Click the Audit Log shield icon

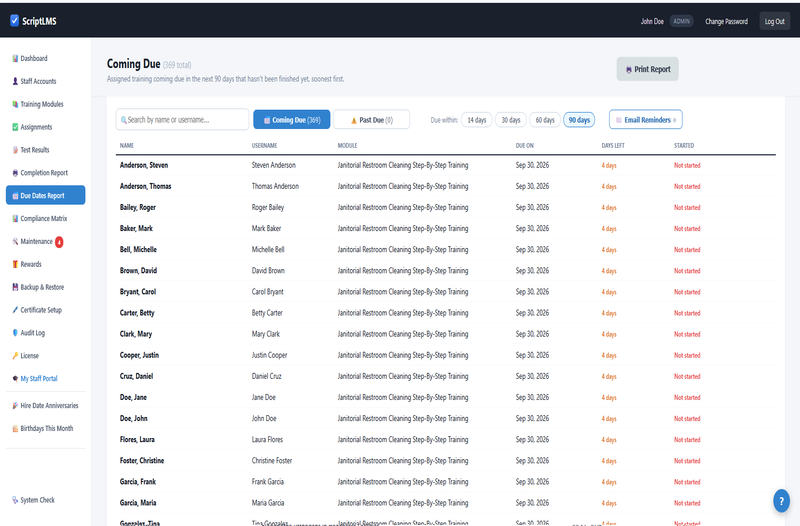pos(15,333)
